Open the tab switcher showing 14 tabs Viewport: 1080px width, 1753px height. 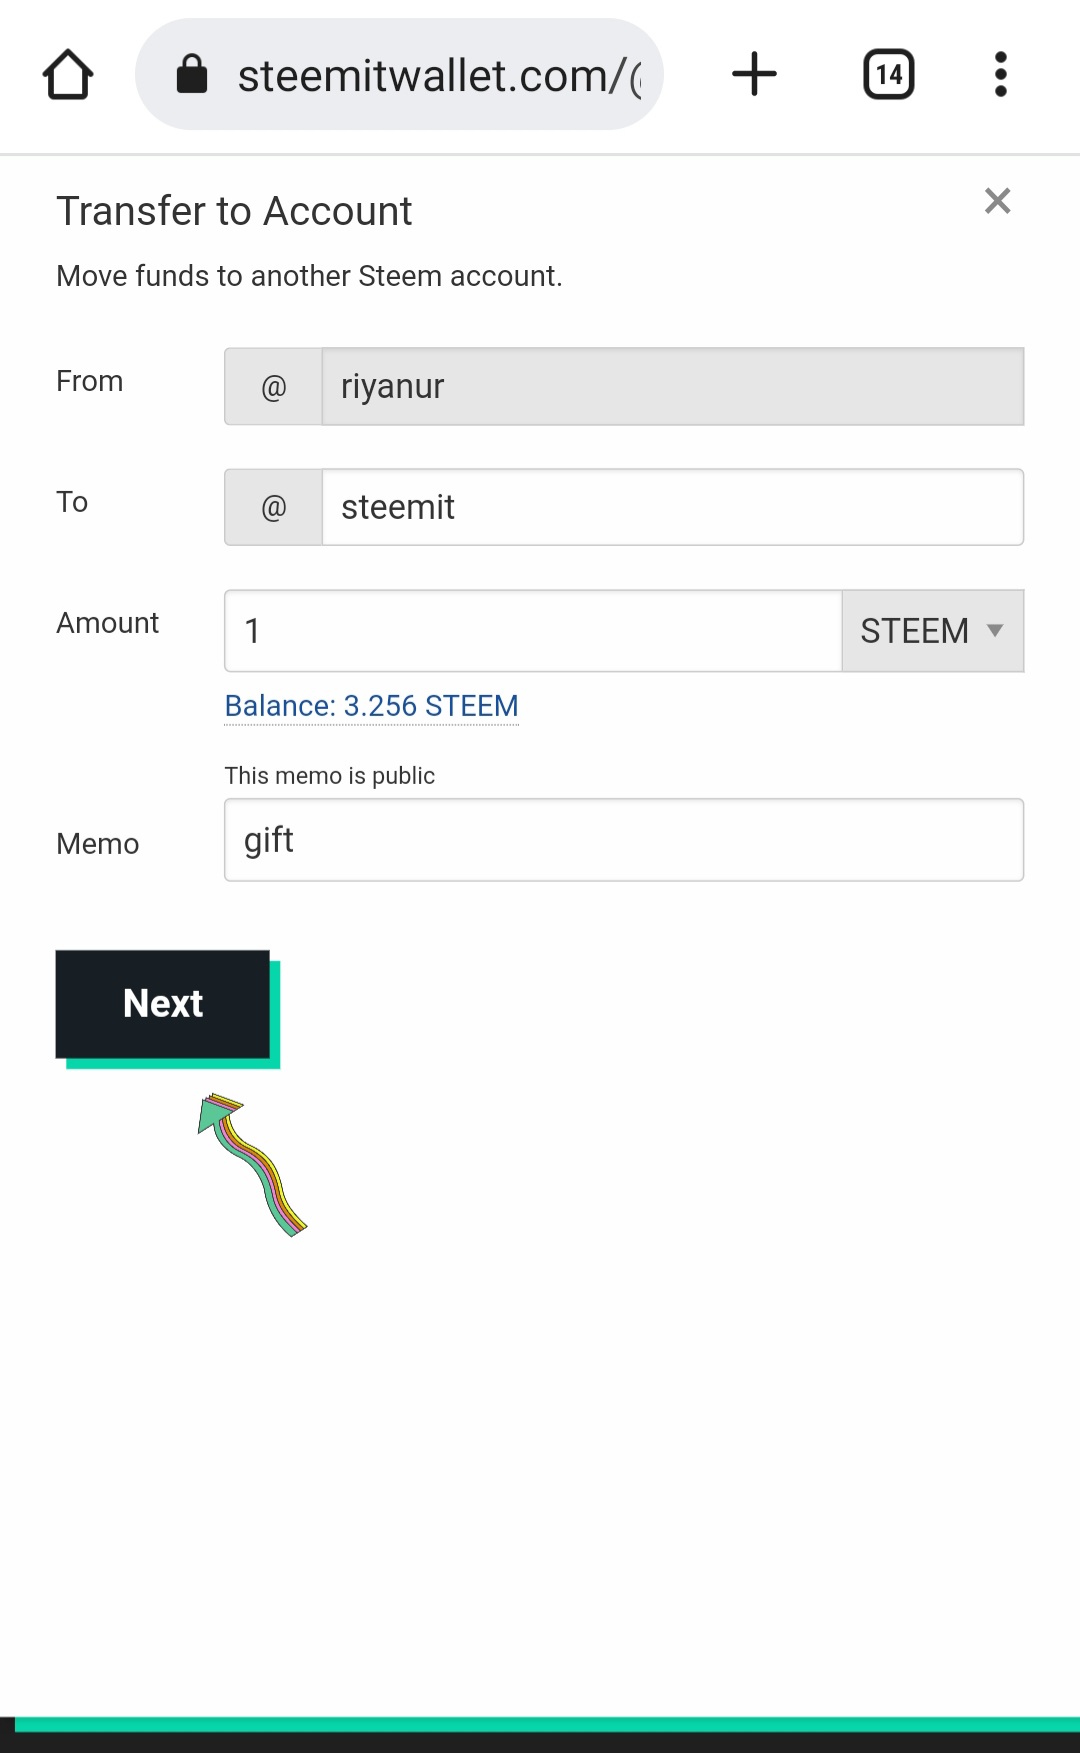888,75
